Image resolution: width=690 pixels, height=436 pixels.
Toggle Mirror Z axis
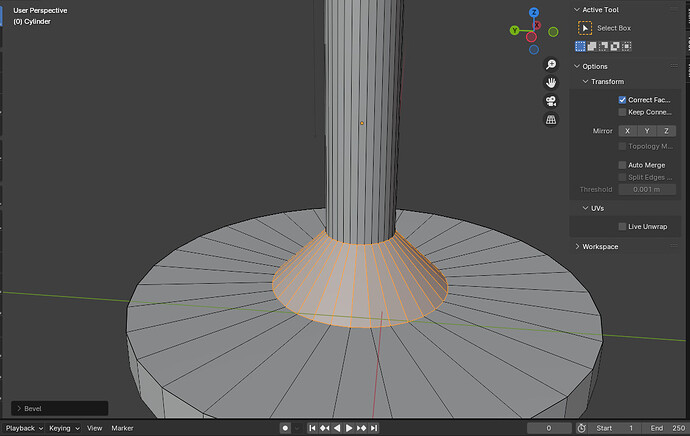pyautogui.click(x=666, y=131)
